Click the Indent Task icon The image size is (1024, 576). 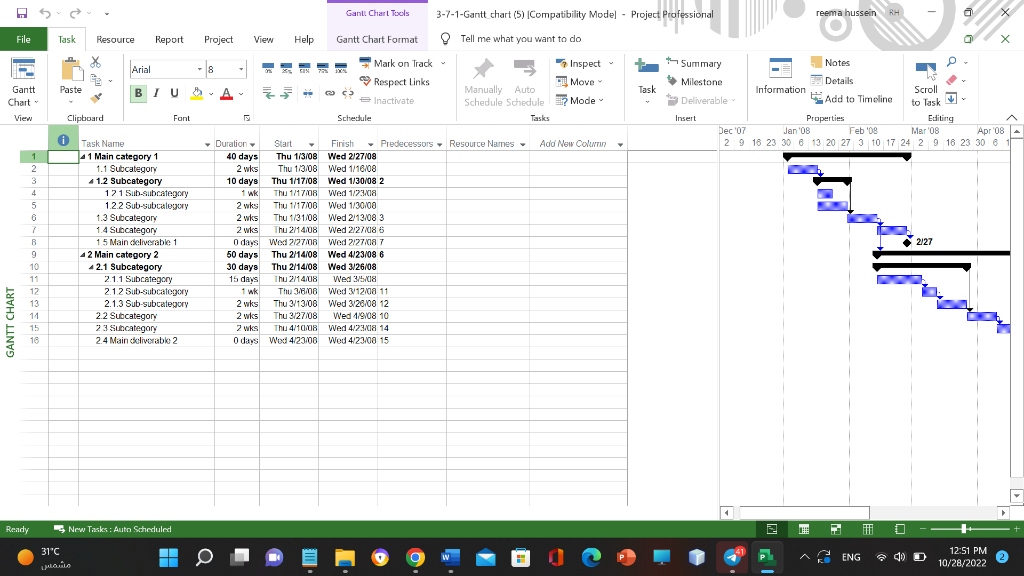(286, 93)
